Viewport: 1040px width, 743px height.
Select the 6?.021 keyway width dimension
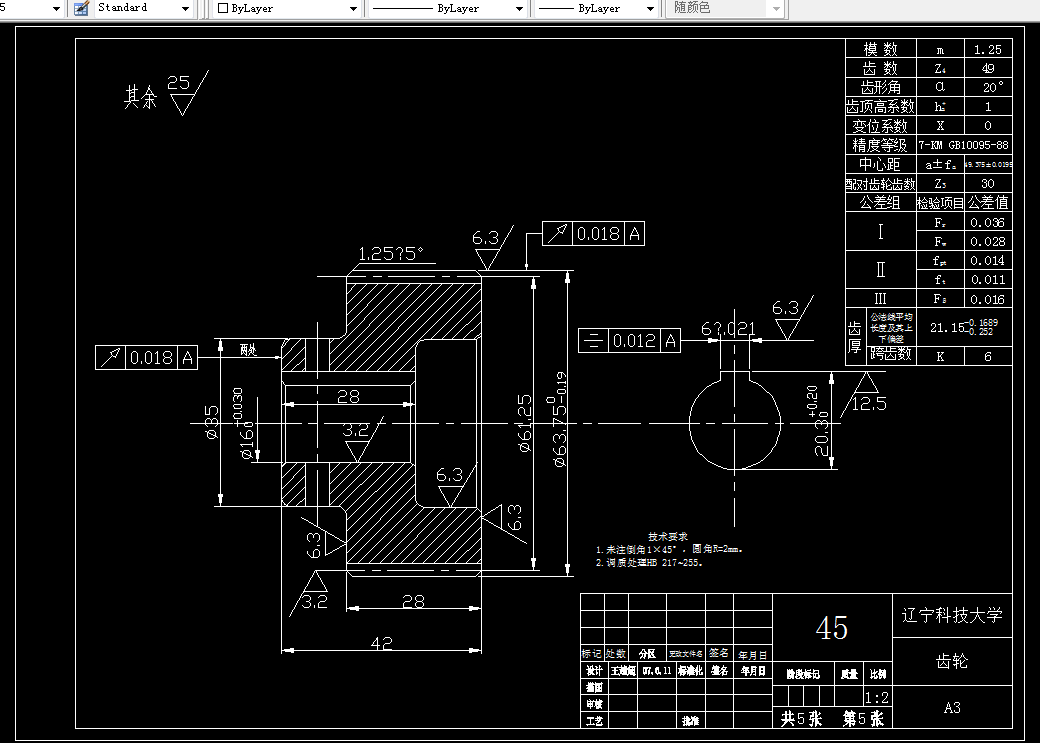[728, 329]
